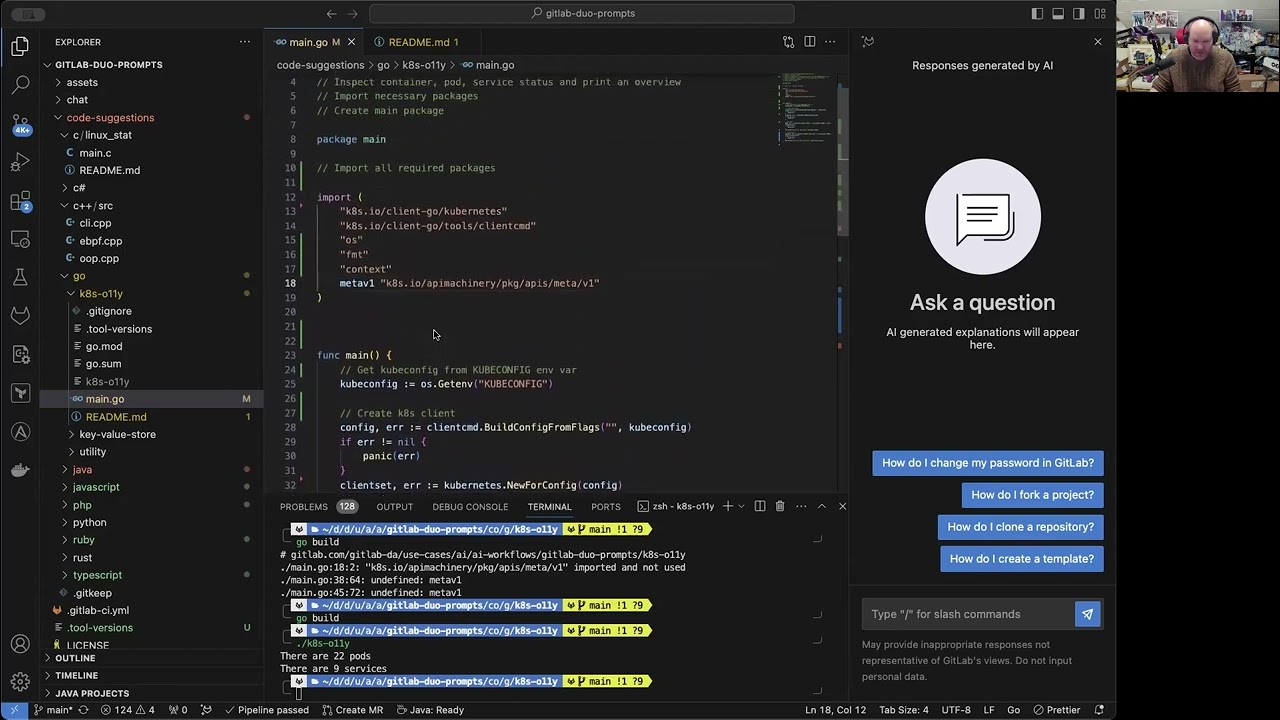Toggle the primary side bar layout button
The width and height of the screenshot is (1280, 720).
1037,14
